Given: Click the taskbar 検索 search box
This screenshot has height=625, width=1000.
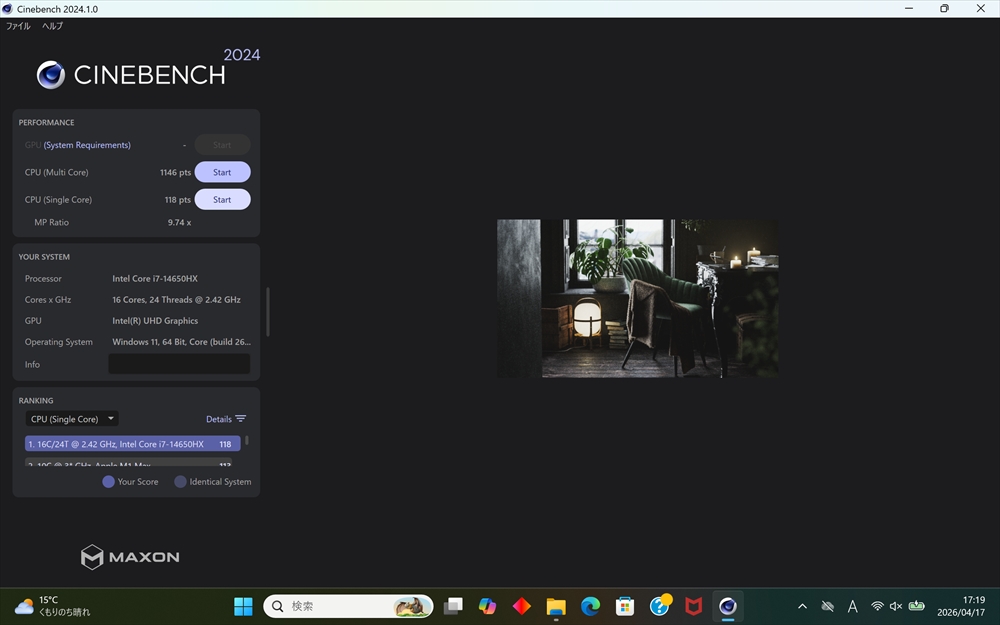Looking at the screenshot, I should [x=348, y=606].
